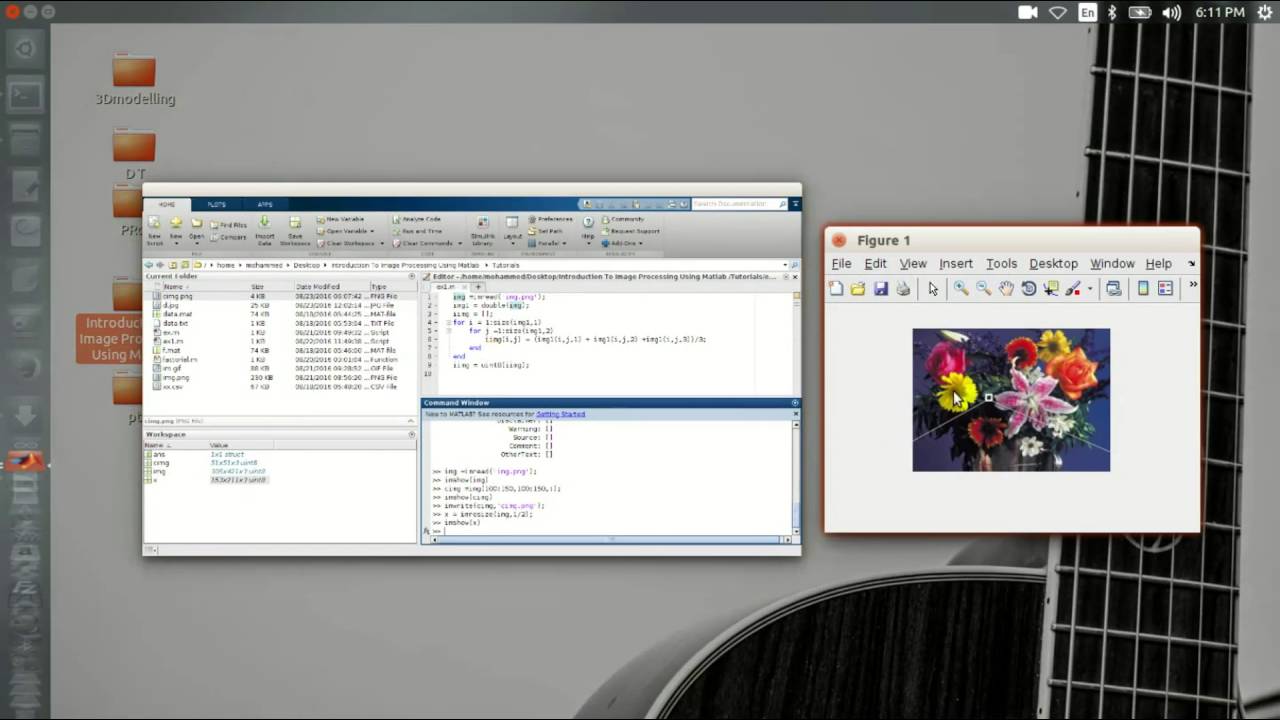Click Set Path in MATLAB toolstrip
Viewport: 1280px width, 720px height.
[x=548, y=231]
